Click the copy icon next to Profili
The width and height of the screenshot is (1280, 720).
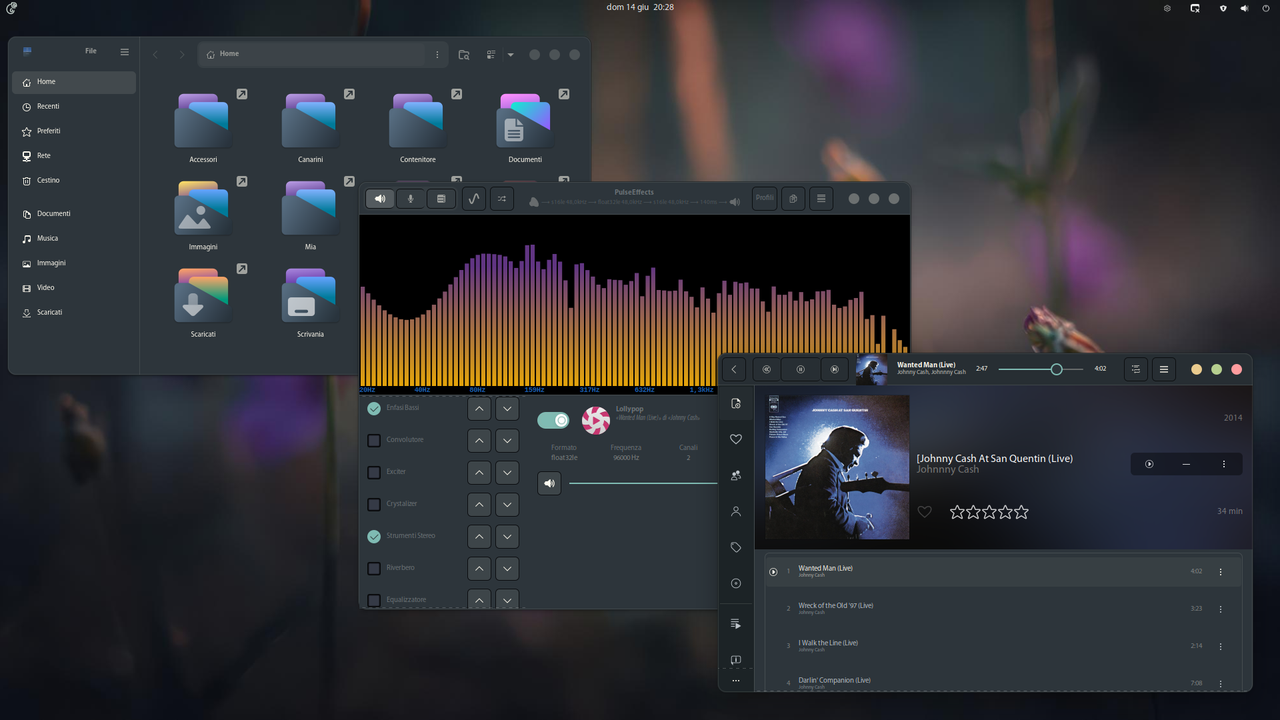click(x=793, y=199)
